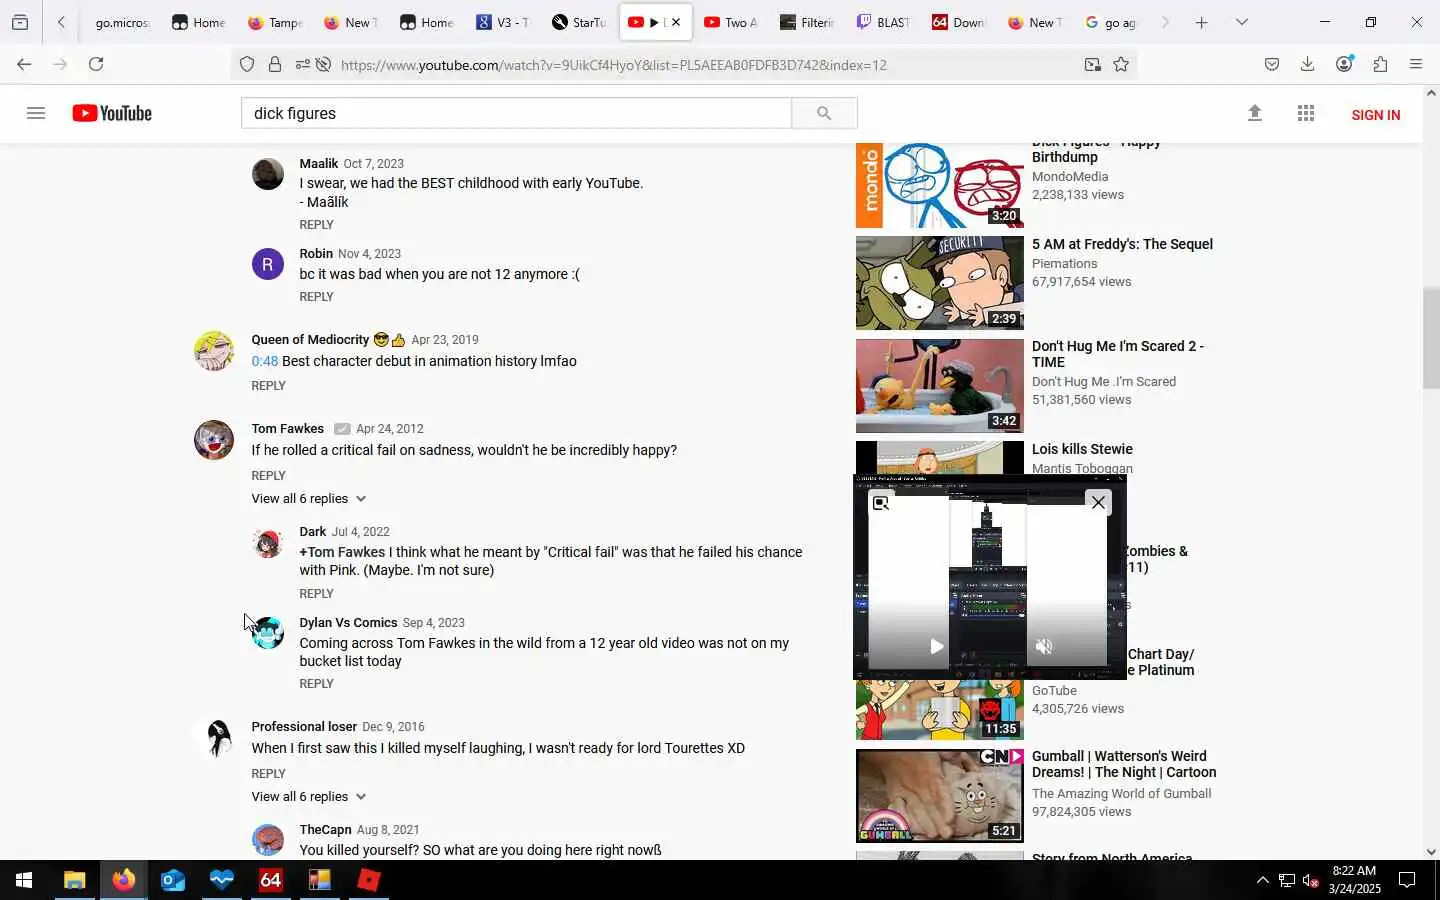This screenshot has height=900, width=1440.
Task: Reply to Maalik's comment
Action: [x=316, y=225]
